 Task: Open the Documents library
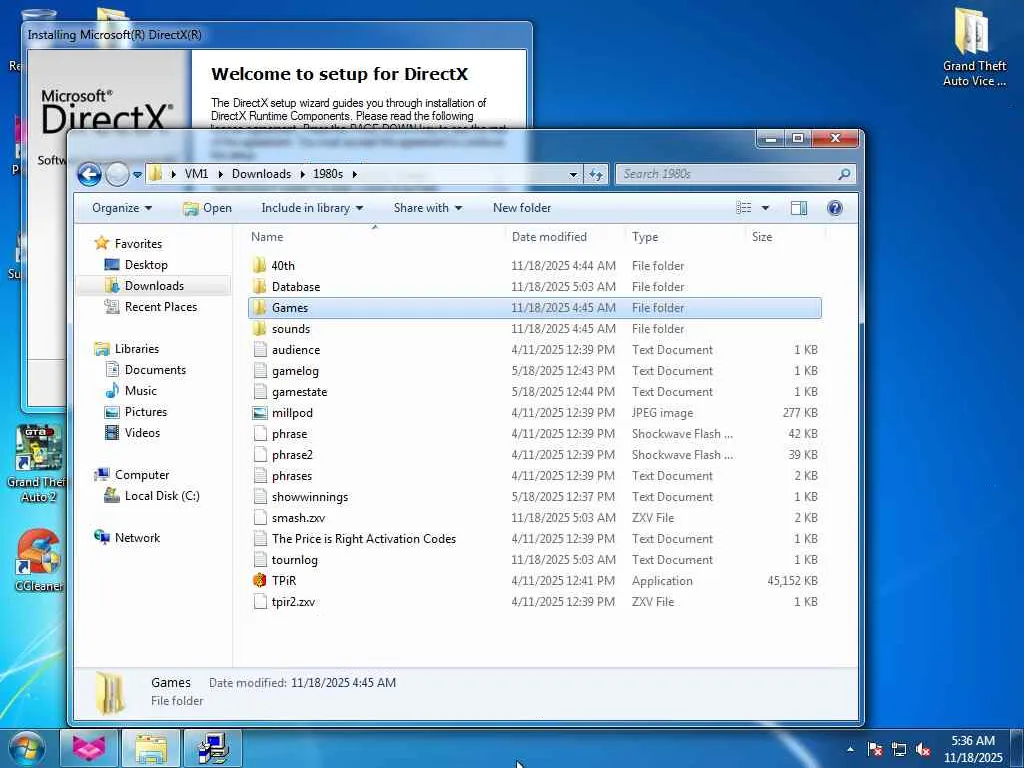[x=155, y=370]
